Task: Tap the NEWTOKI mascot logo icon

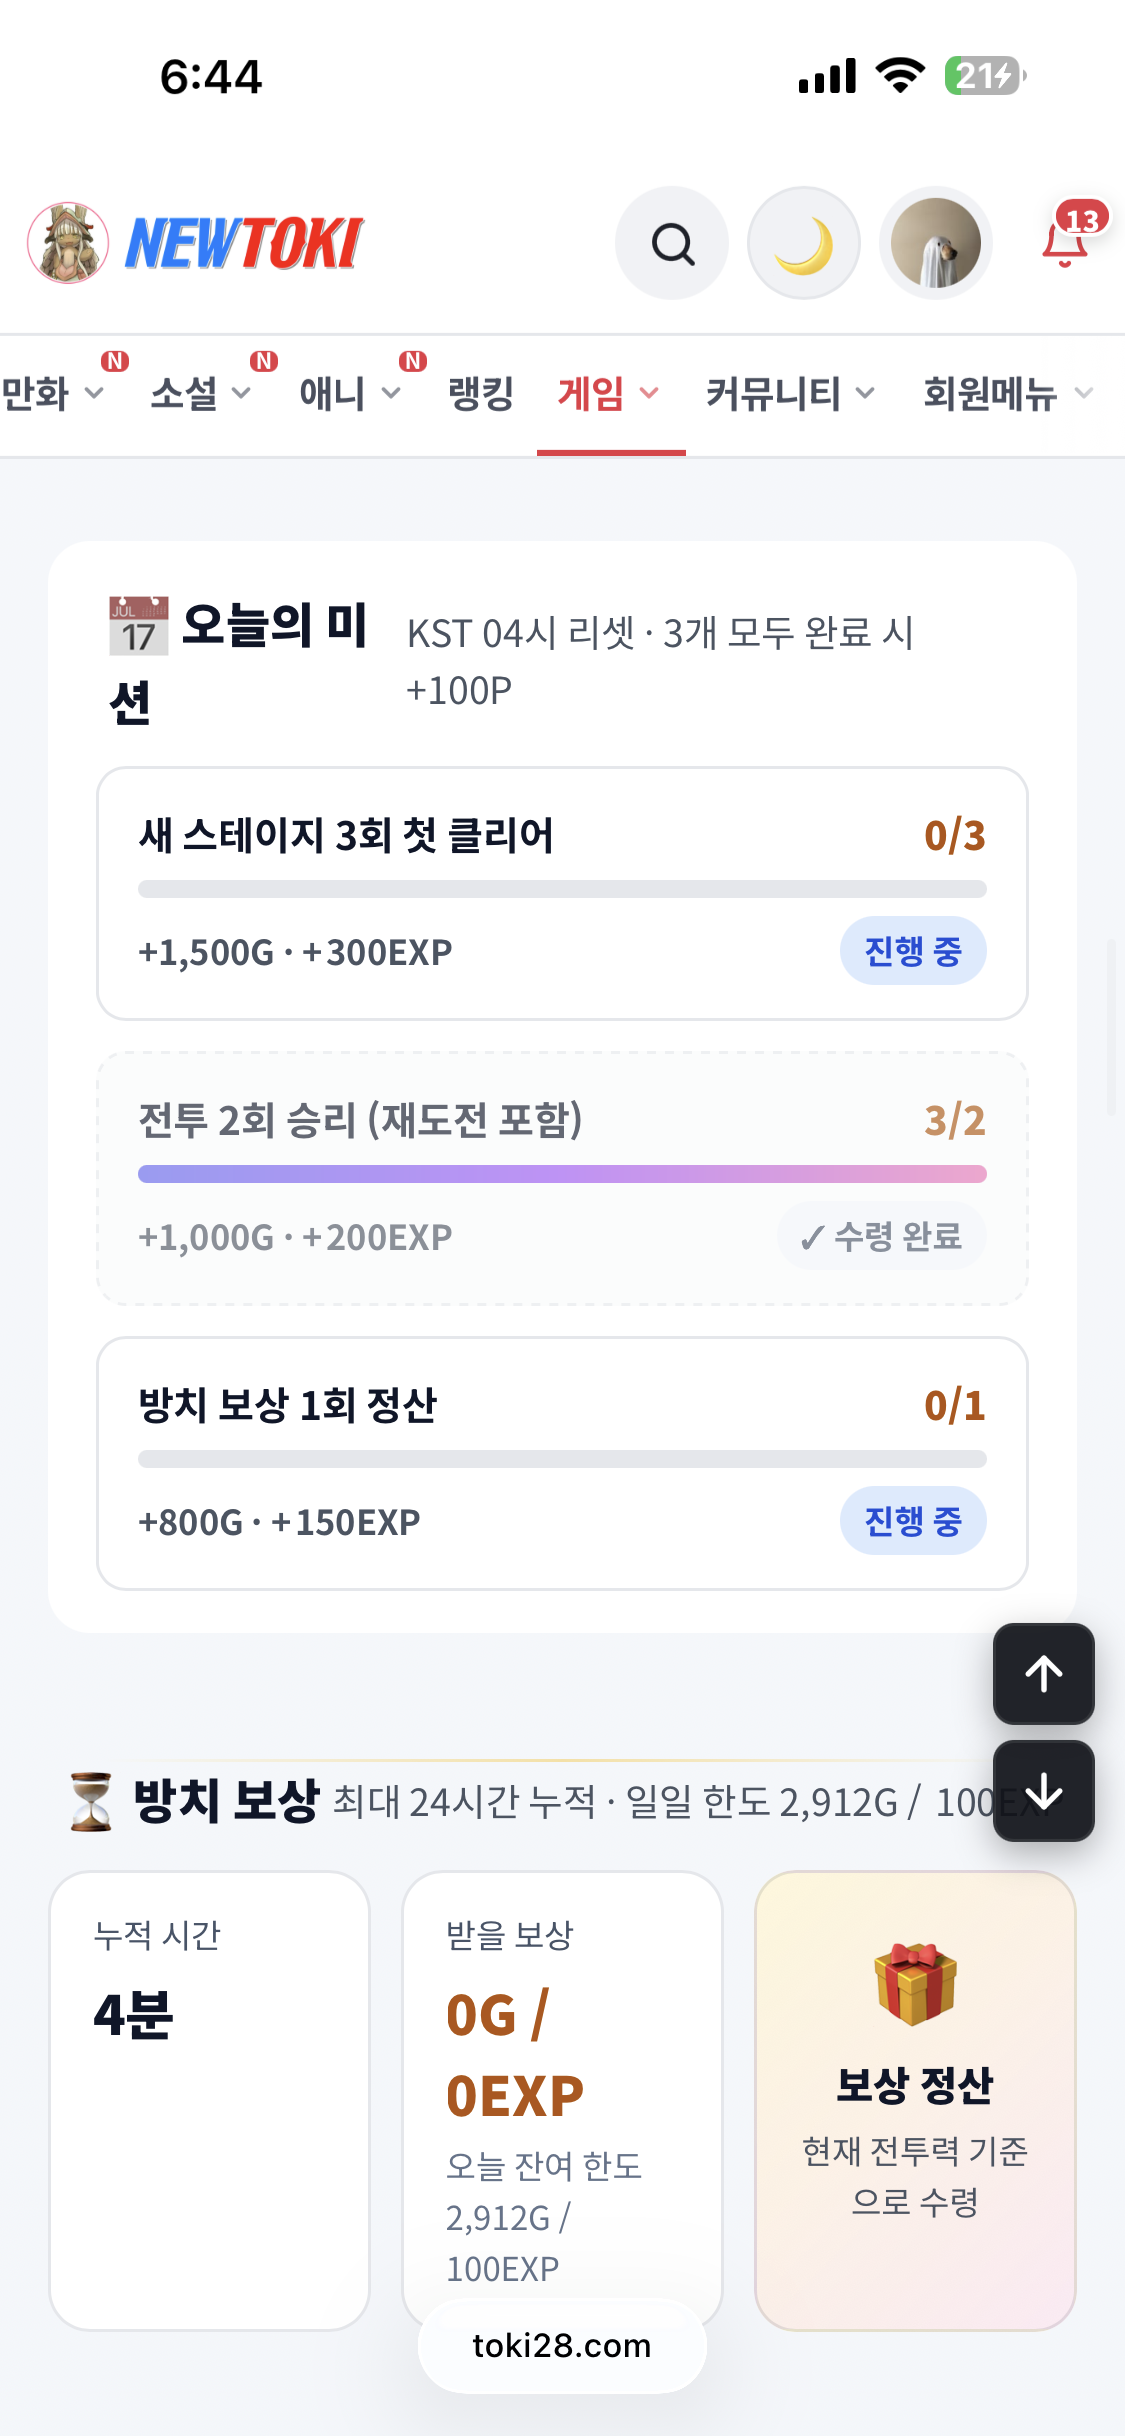Action: [x=68, y=243]
